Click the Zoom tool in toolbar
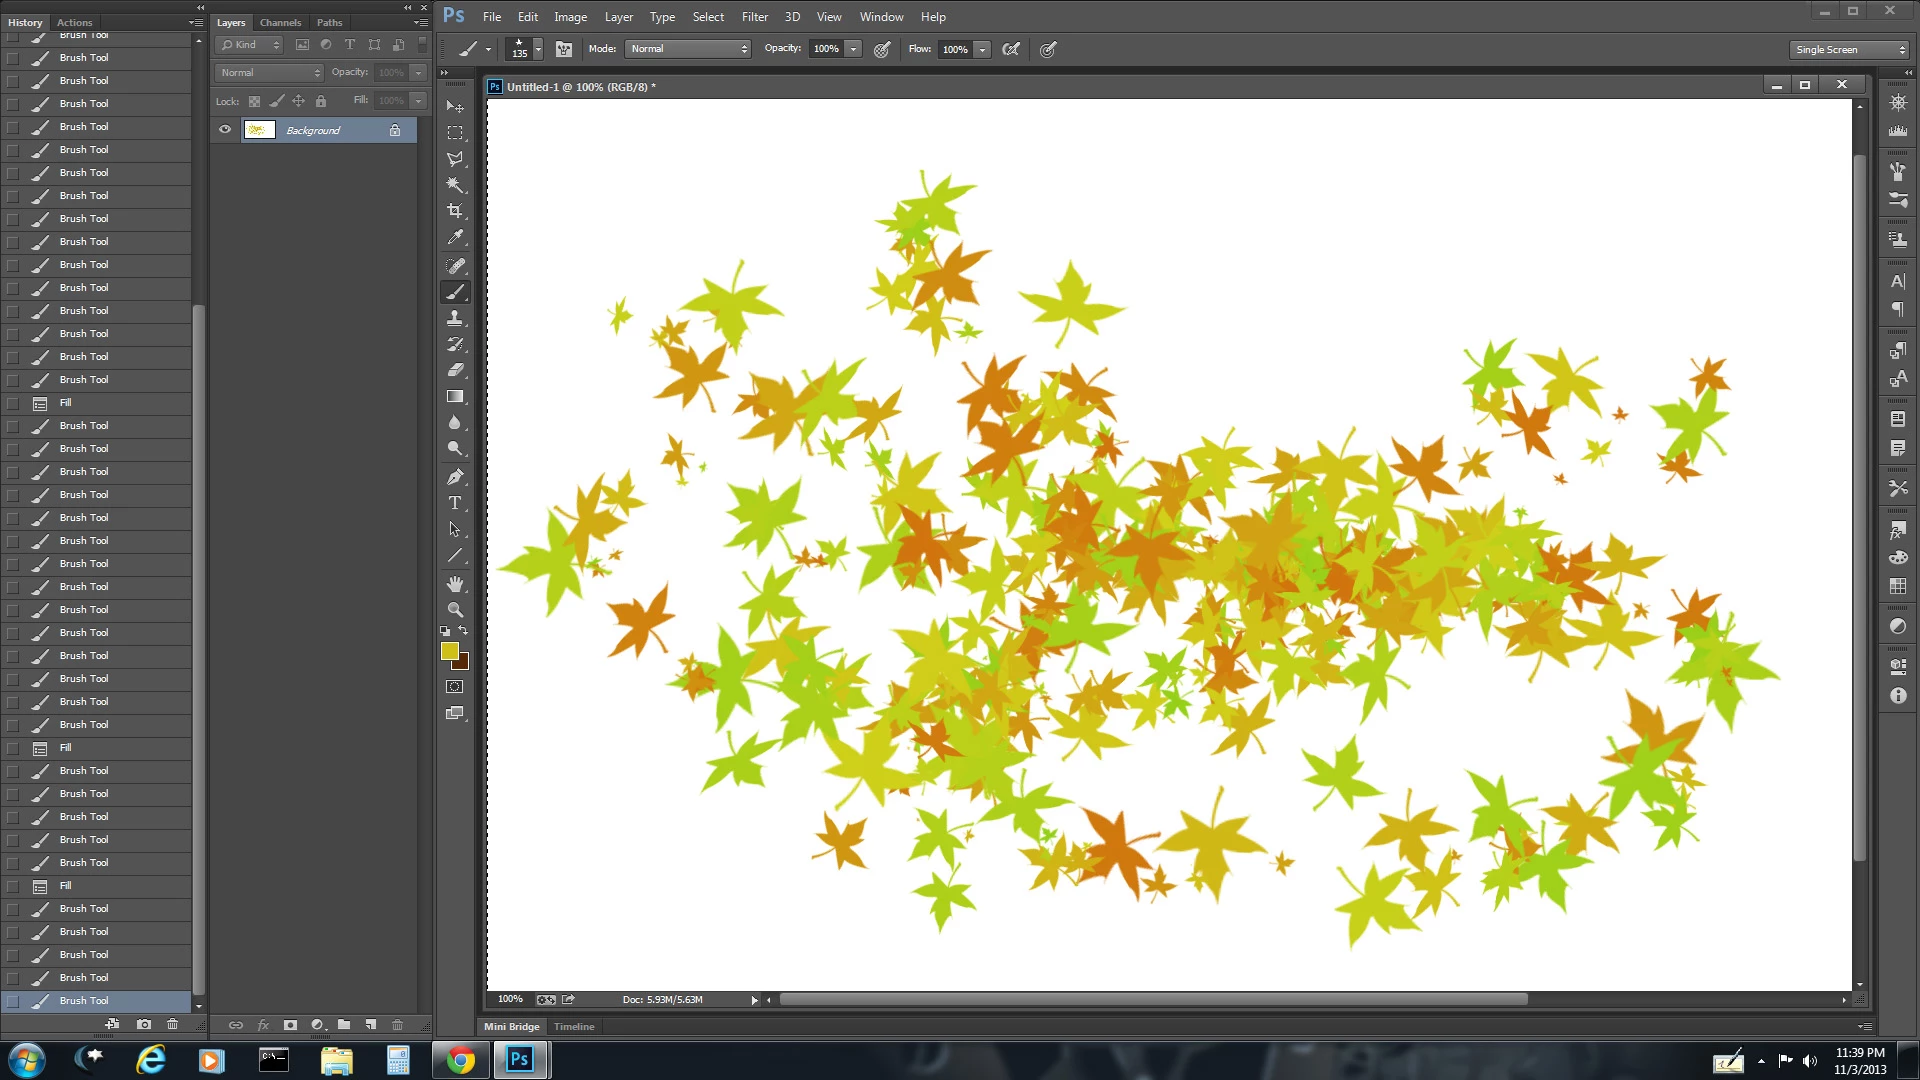 tap(455, 610)
